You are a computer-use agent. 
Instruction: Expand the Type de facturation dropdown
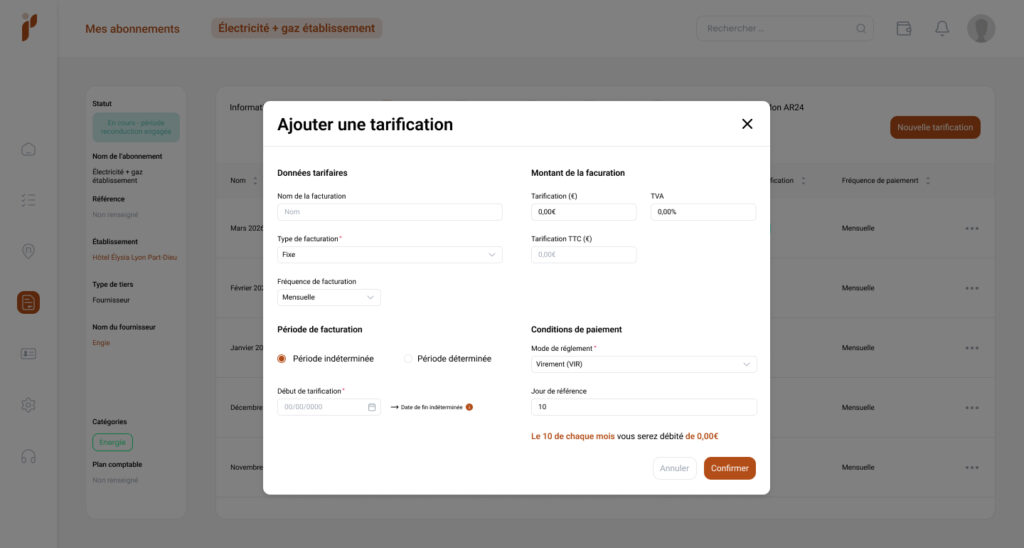coord(390,255)
